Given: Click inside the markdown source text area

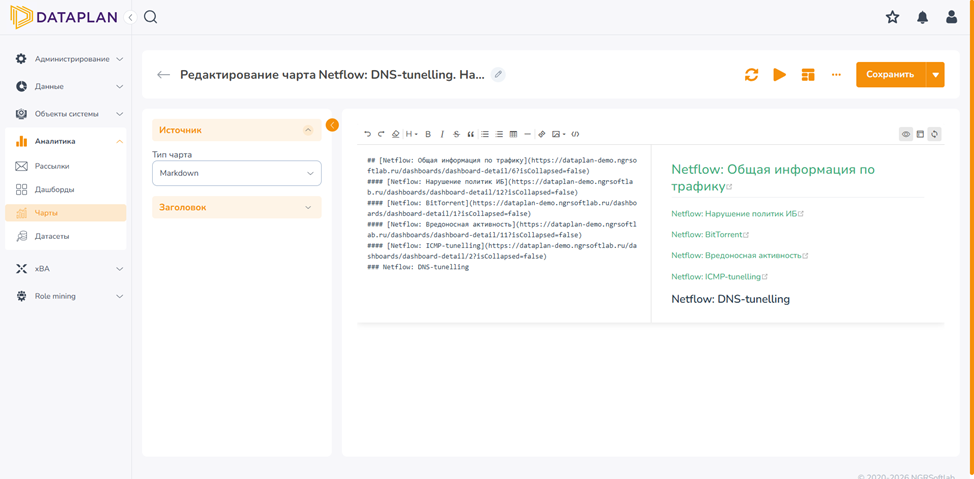Looking at the screenshot, I should pyautogui.click(x=504, y=234).
